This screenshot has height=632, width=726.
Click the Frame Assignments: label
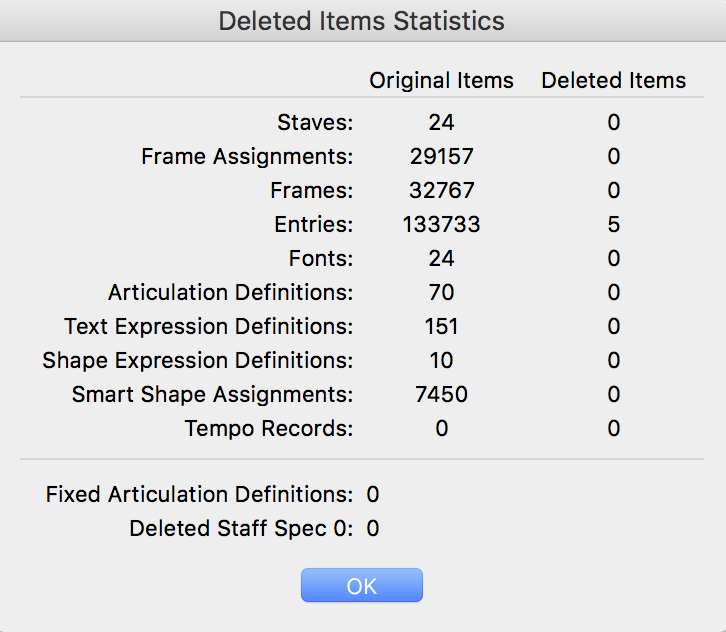247,156
